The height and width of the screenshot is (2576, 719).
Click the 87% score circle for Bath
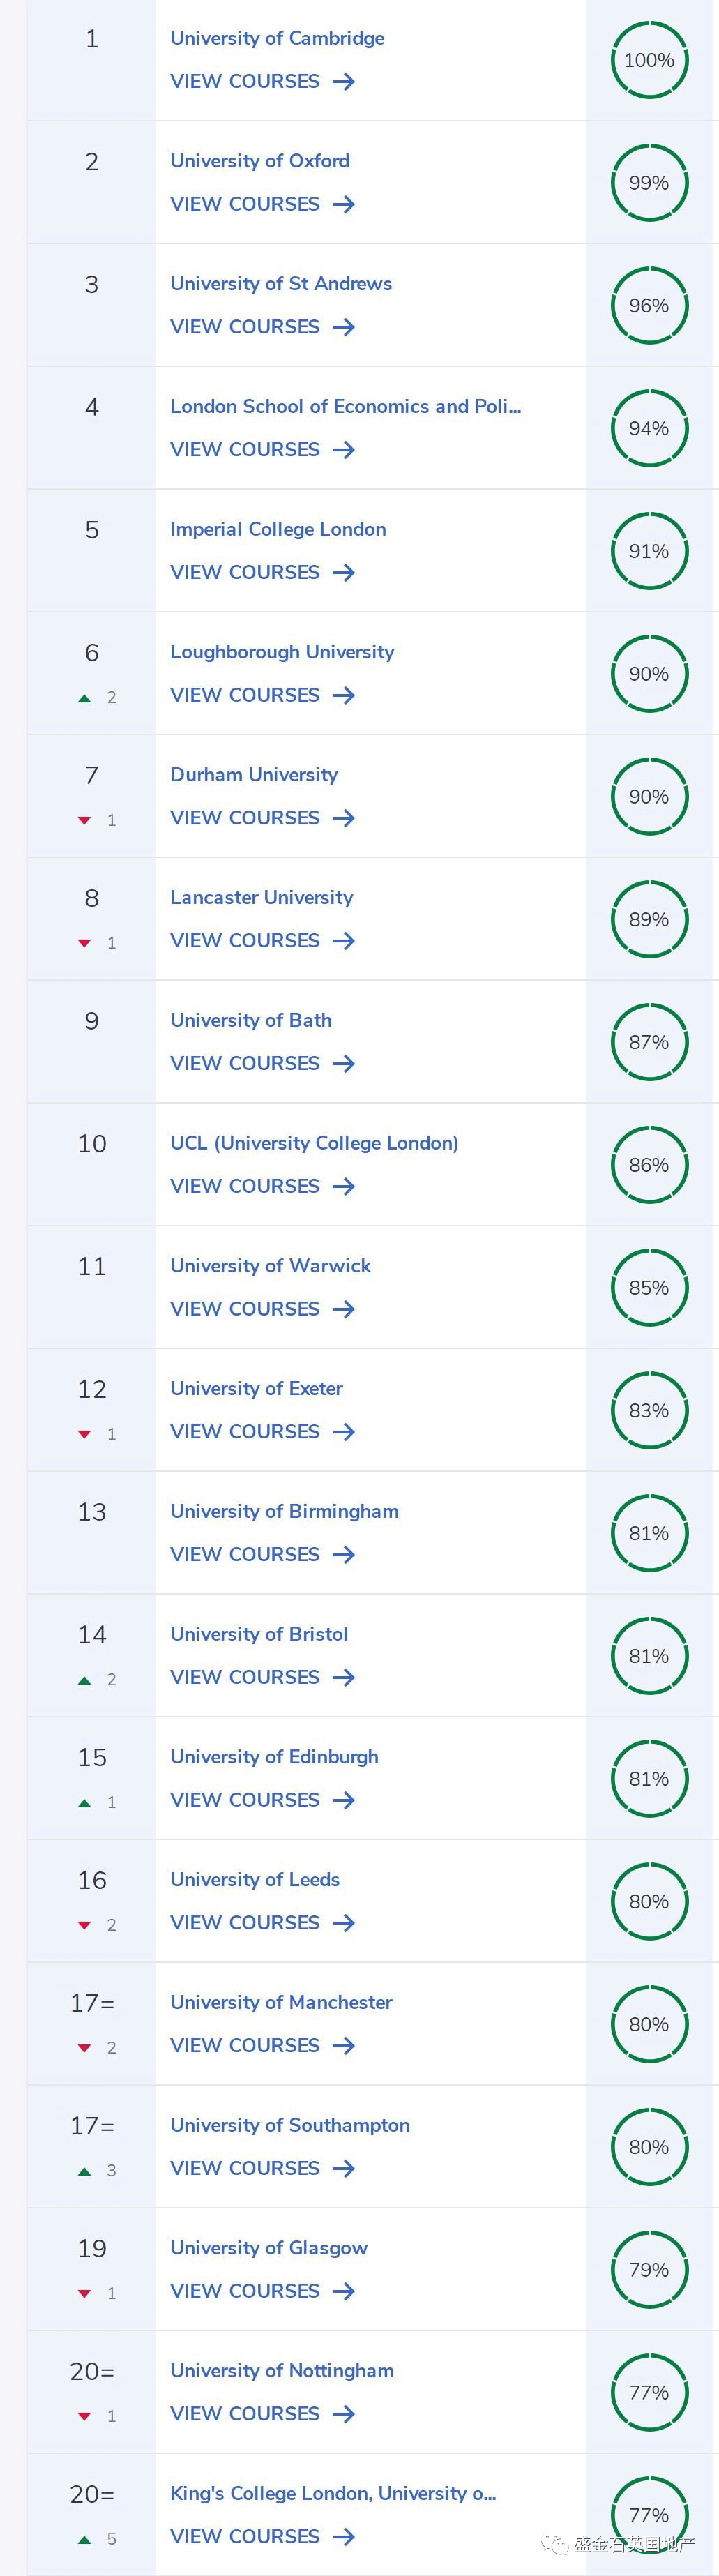(x=650, y=1042)
